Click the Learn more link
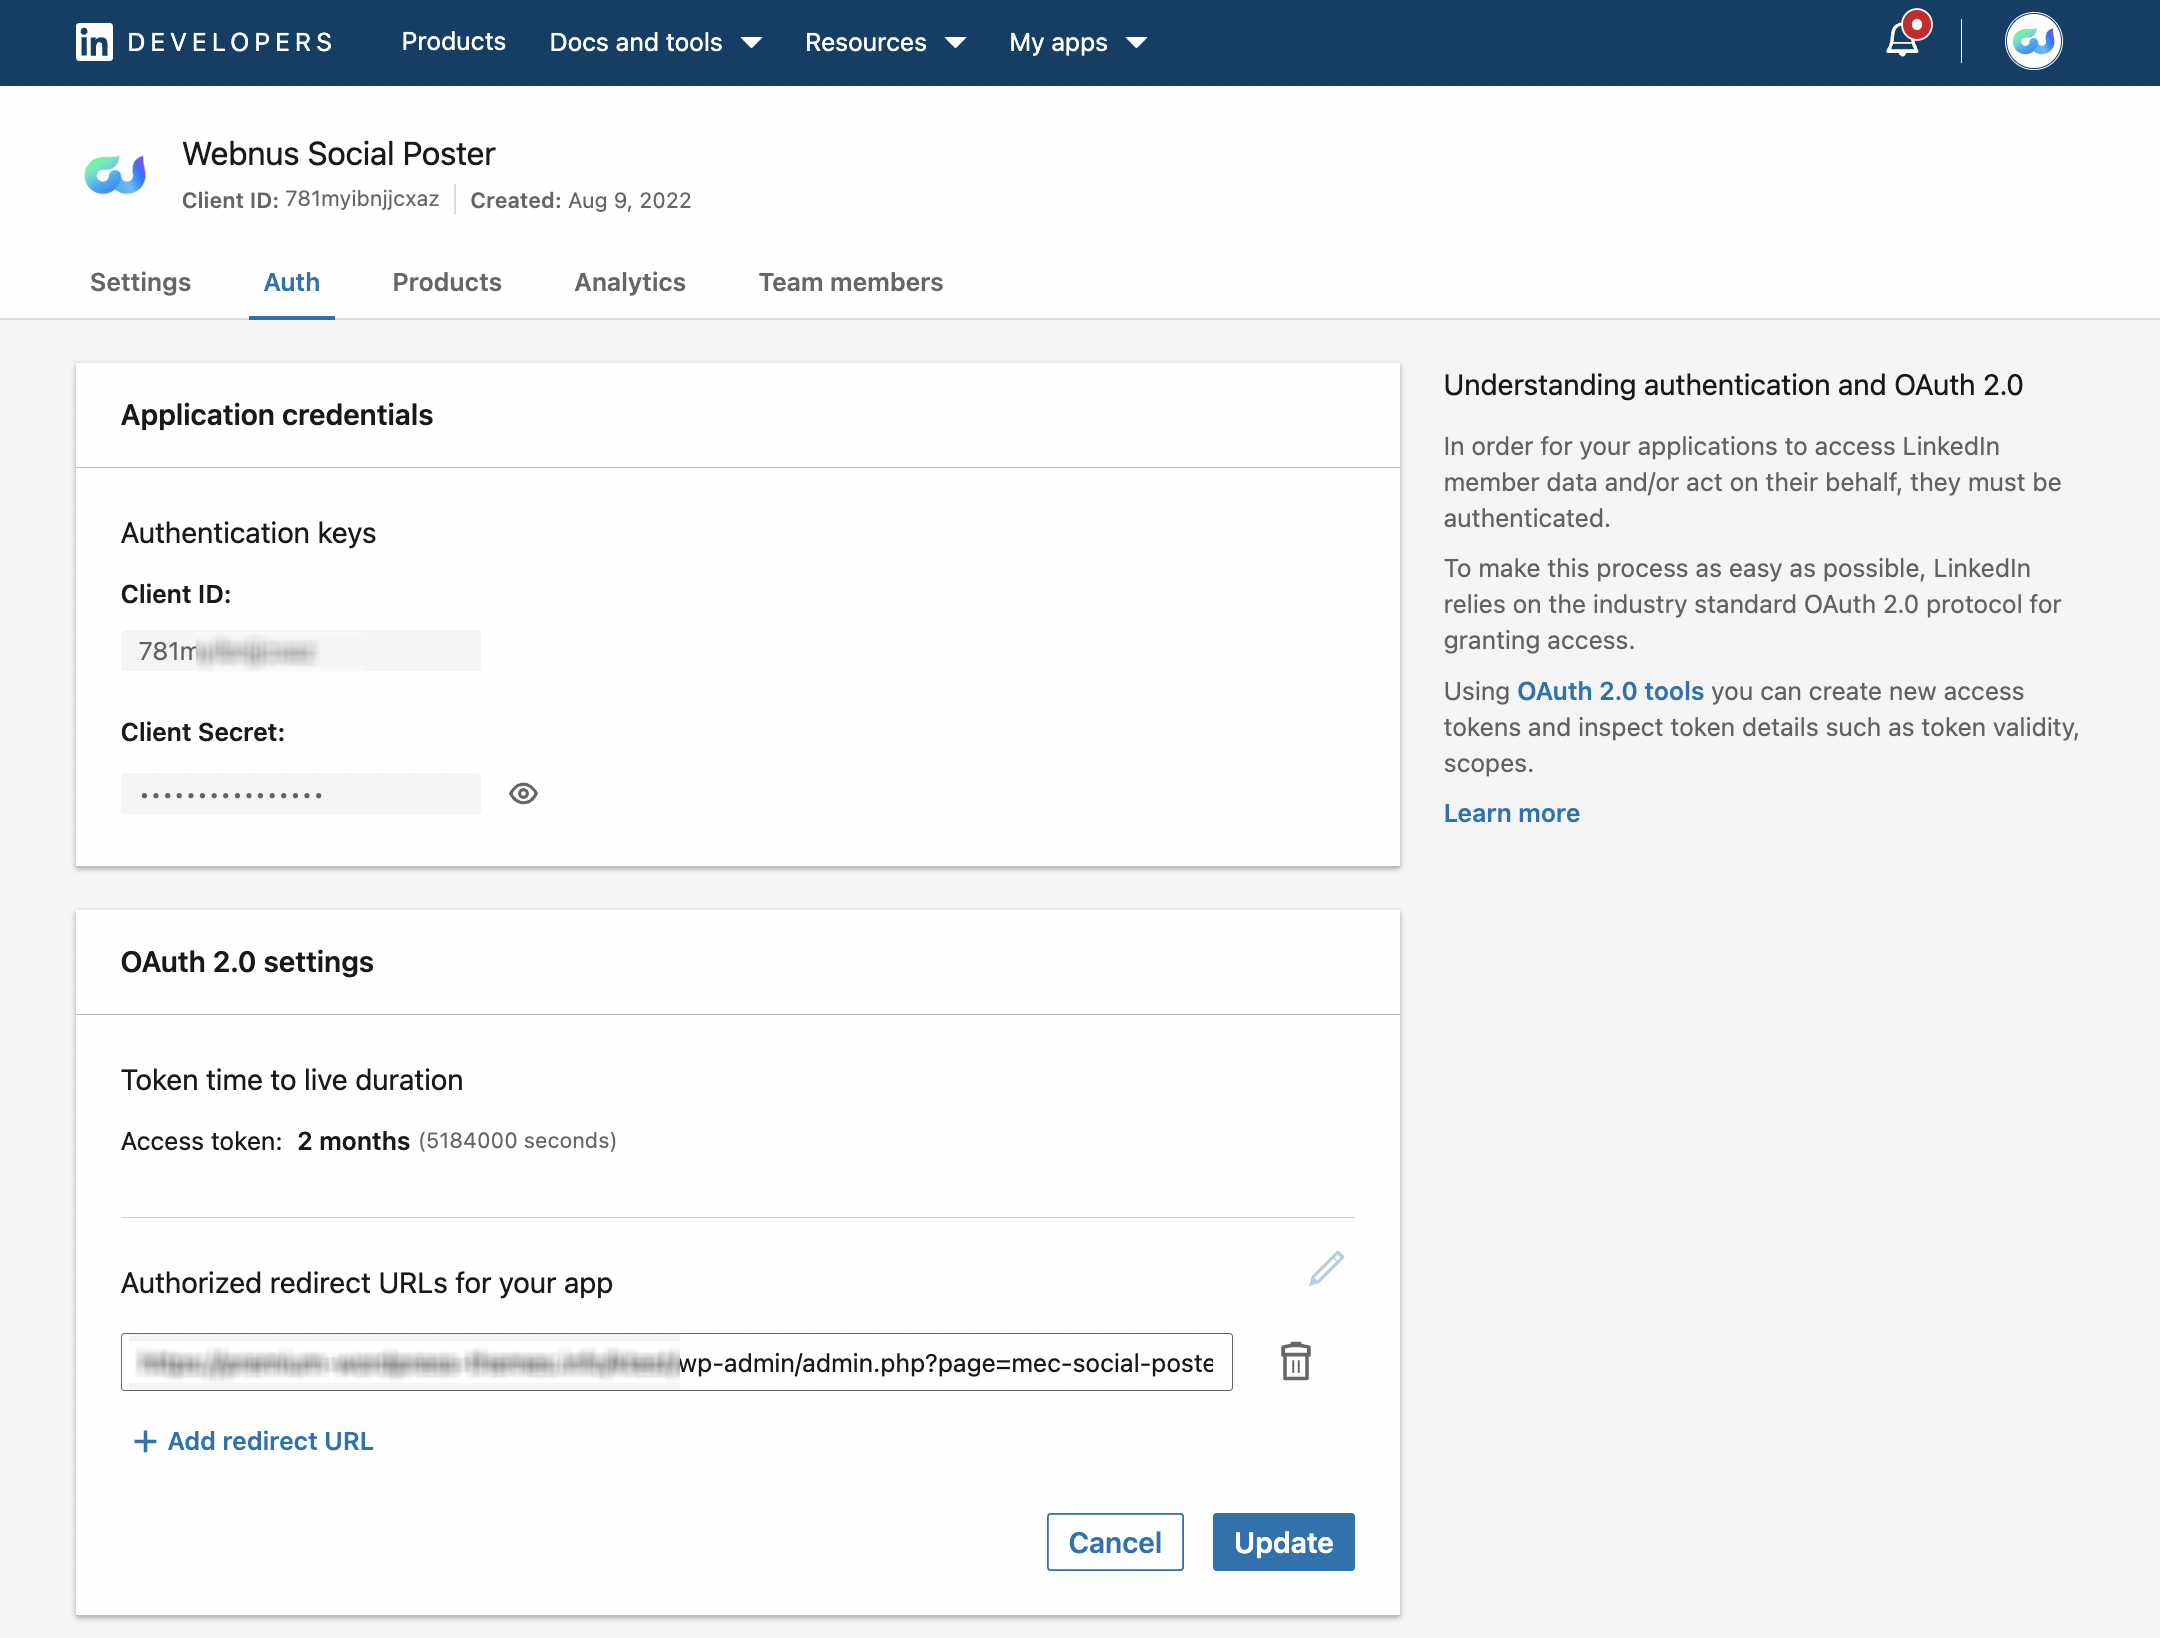2160x1638 pixels. (x=1511, y=813)
